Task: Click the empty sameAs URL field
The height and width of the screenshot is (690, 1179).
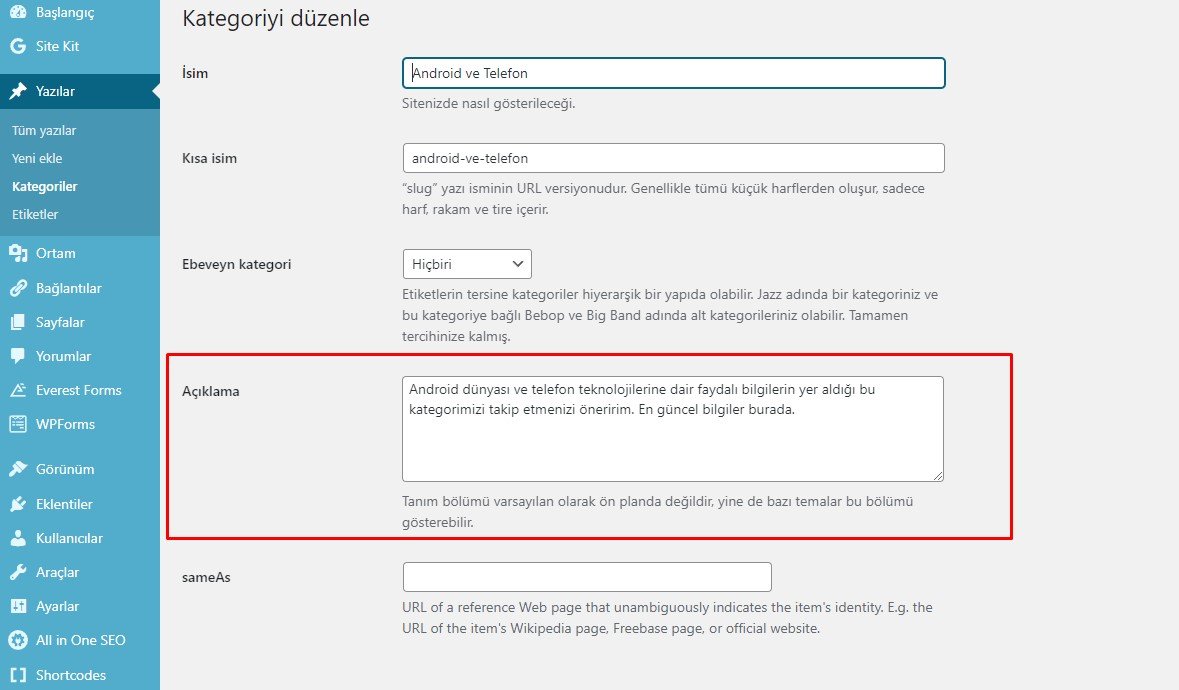Action: pos(587,577)
